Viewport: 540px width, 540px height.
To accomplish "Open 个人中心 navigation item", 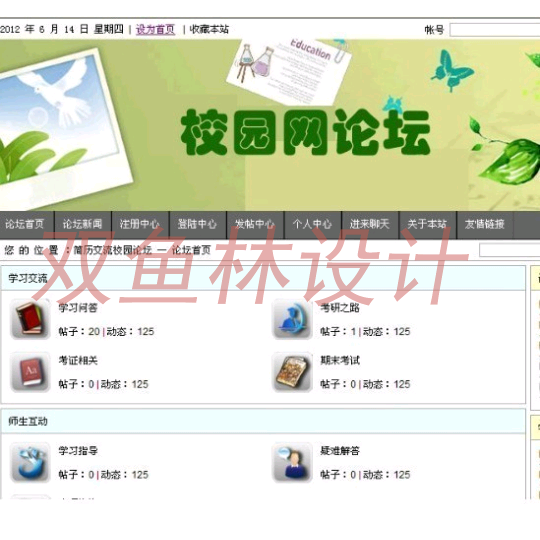I will tap(312, 224).
